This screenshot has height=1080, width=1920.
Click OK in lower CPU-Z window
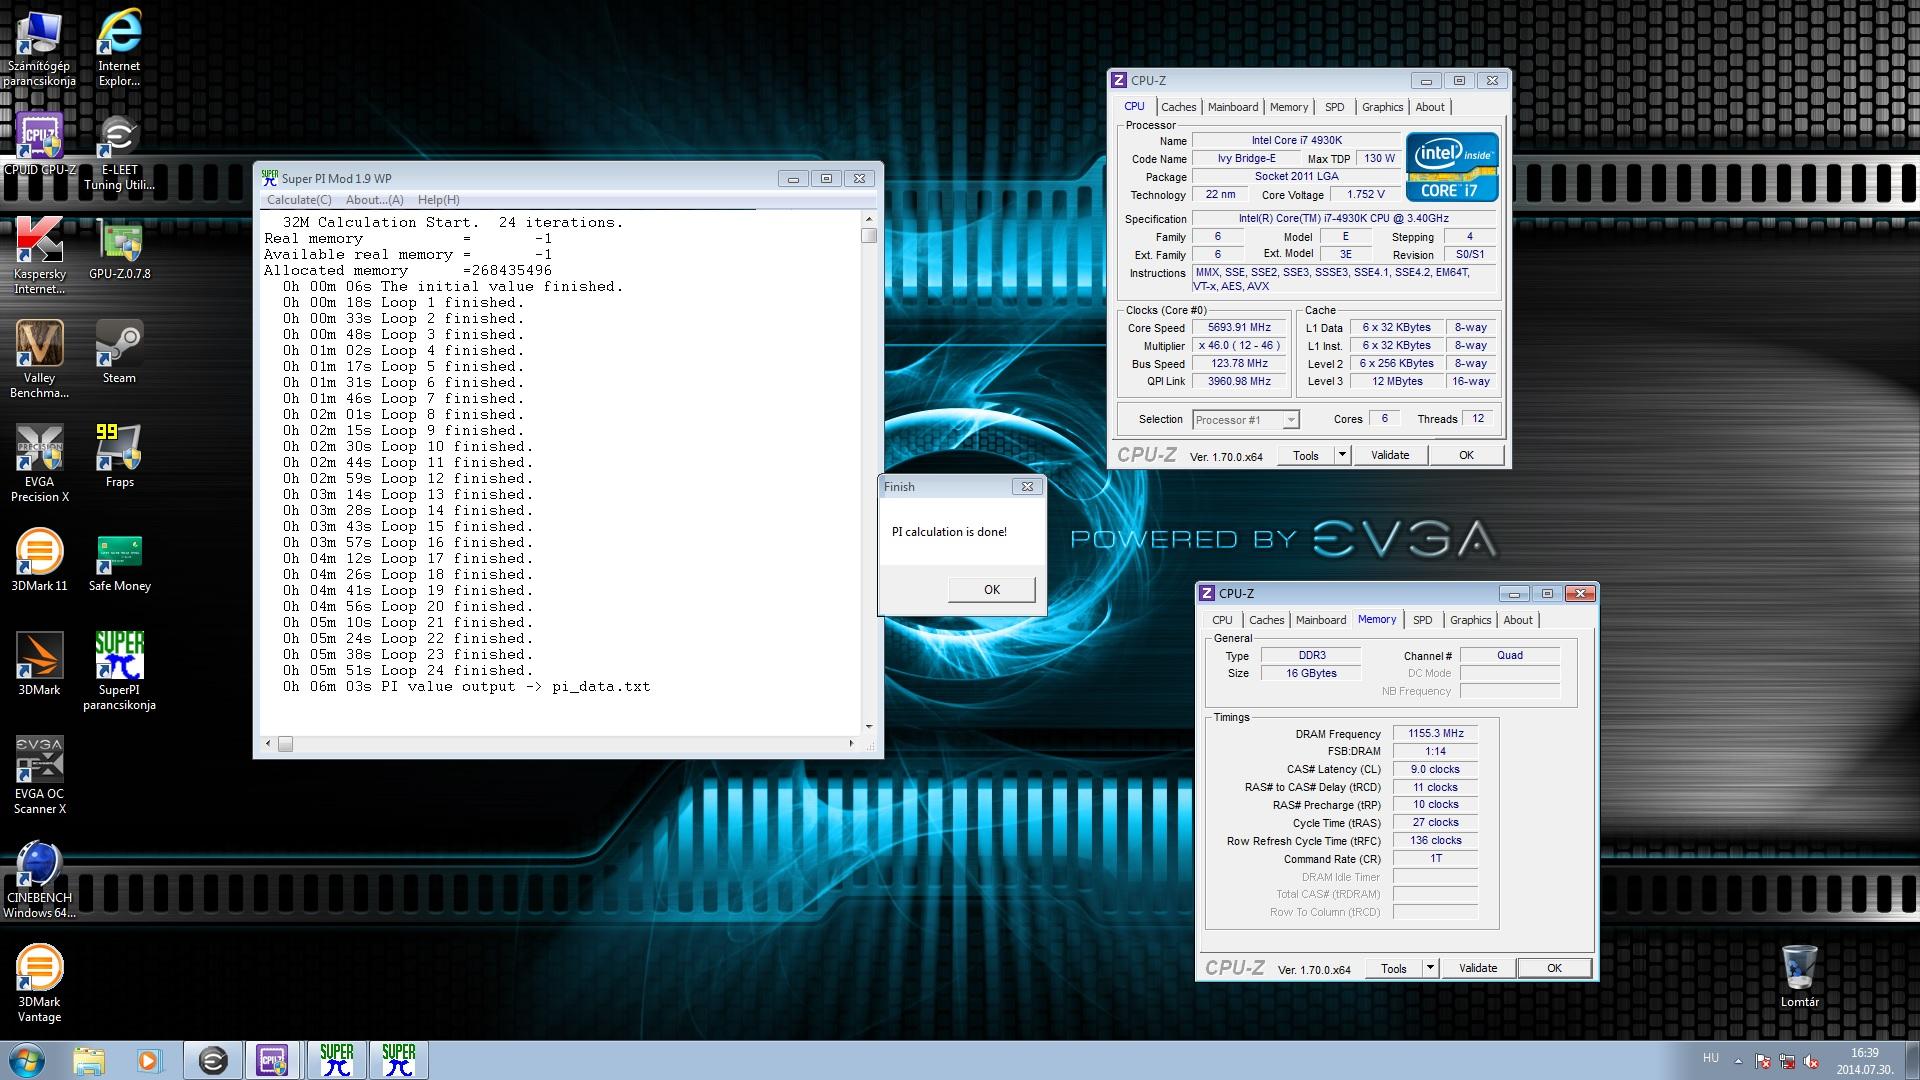pos(1554,968)
